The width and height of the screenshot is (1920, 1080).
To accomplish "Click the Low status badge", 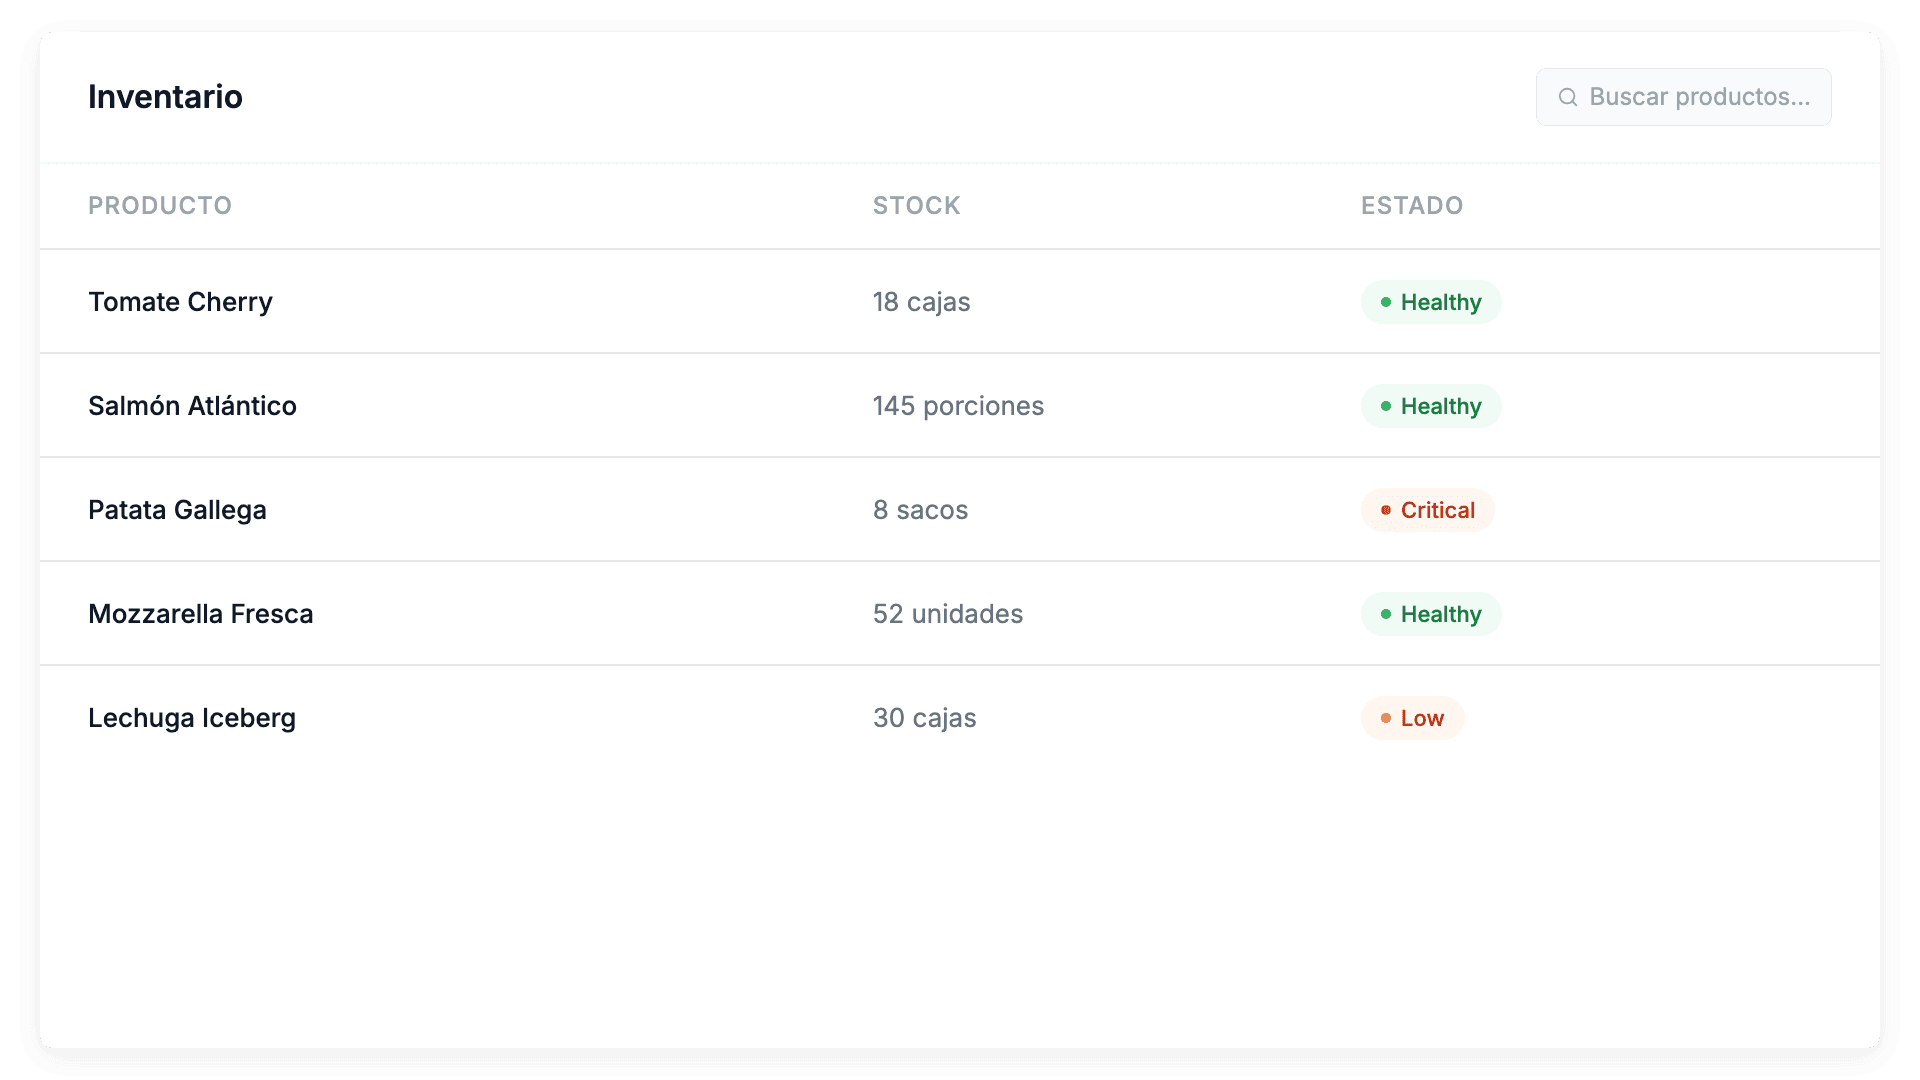I will click(x=1412, y=718).
